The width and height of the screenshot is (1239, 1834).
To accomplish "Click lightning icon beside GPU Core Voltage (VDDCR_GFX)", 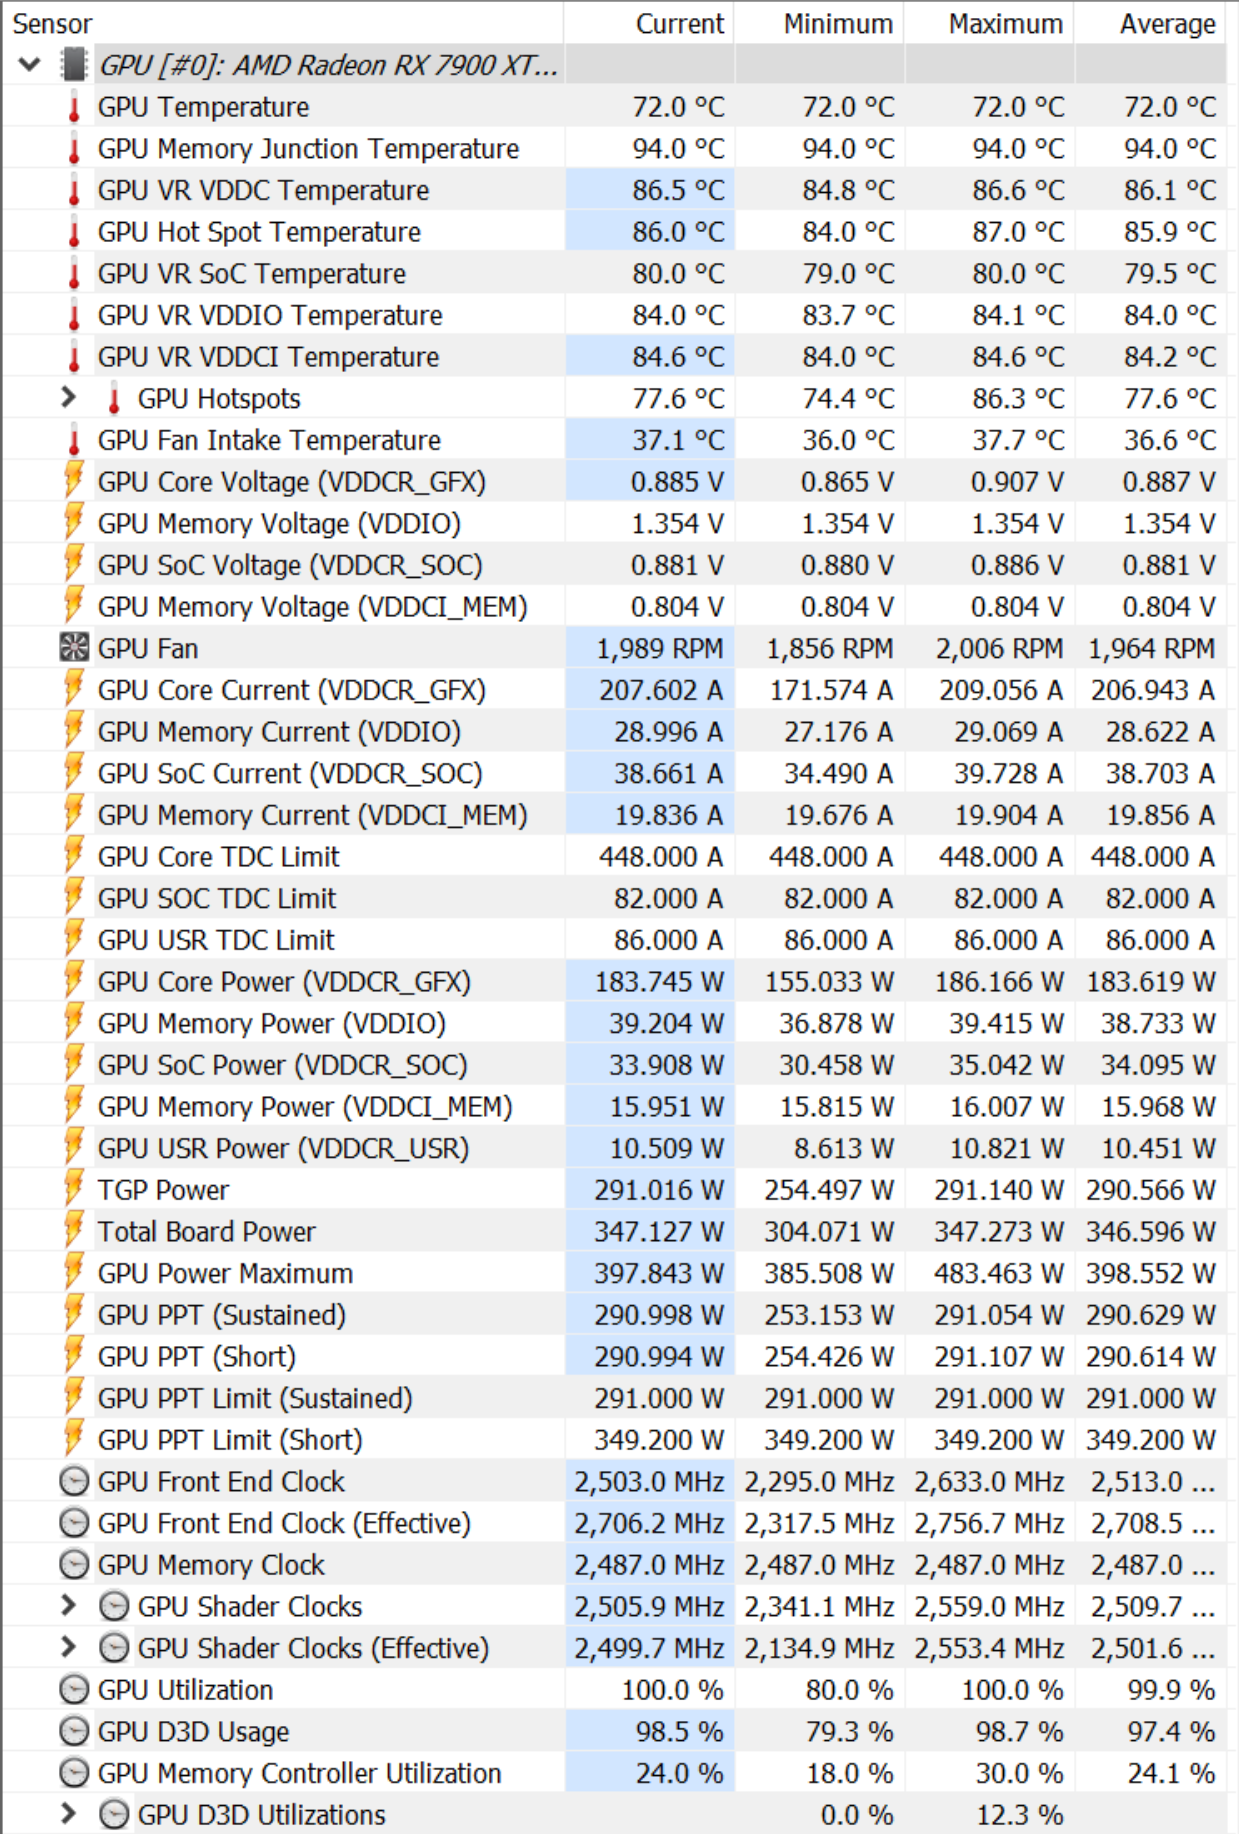I will pyautogui.click(x=74, y=481).
